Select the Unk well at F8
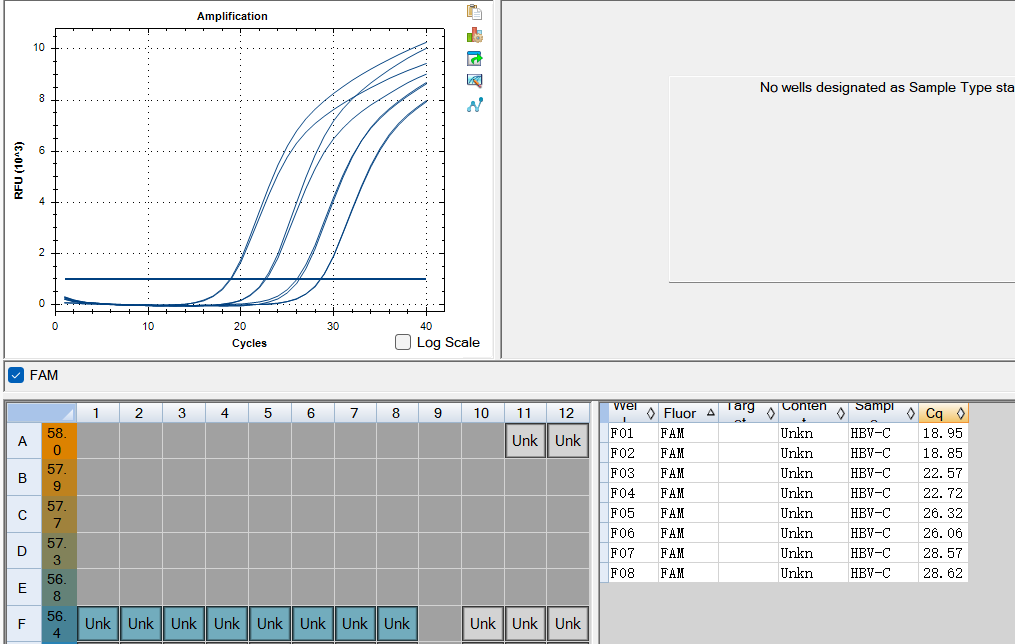This screenshot has width=1015, height=644. (397, 624)
